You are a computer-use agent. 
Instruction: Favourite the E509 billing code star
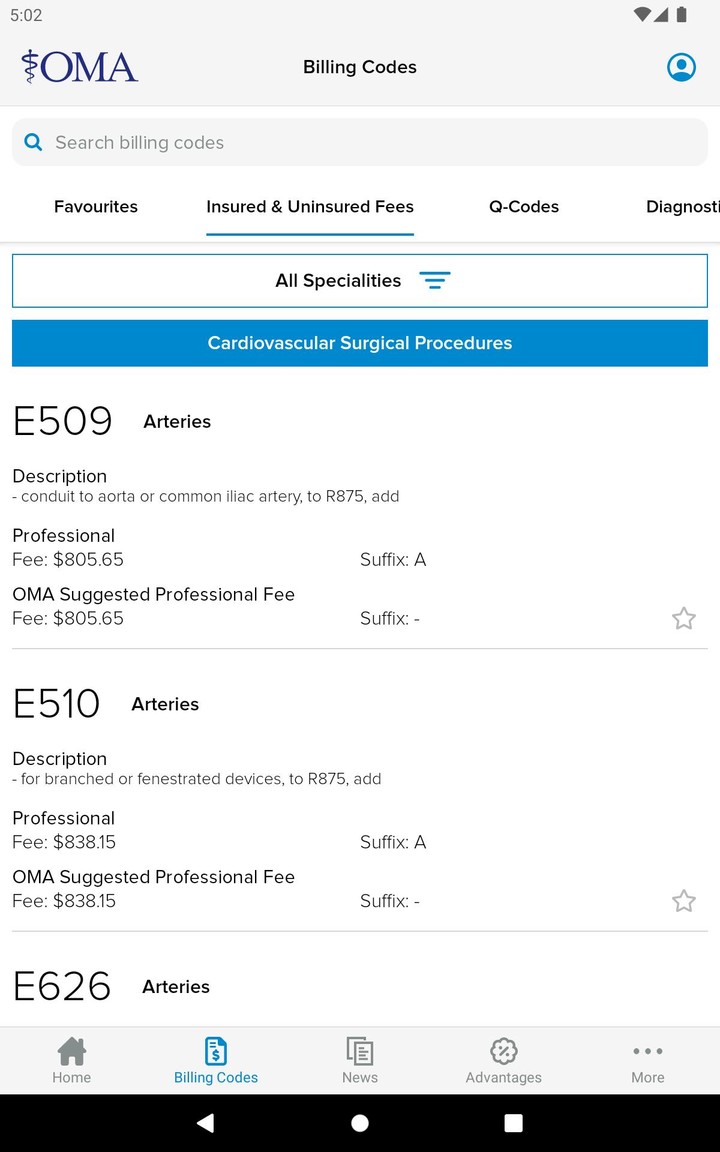coord(683,618)
